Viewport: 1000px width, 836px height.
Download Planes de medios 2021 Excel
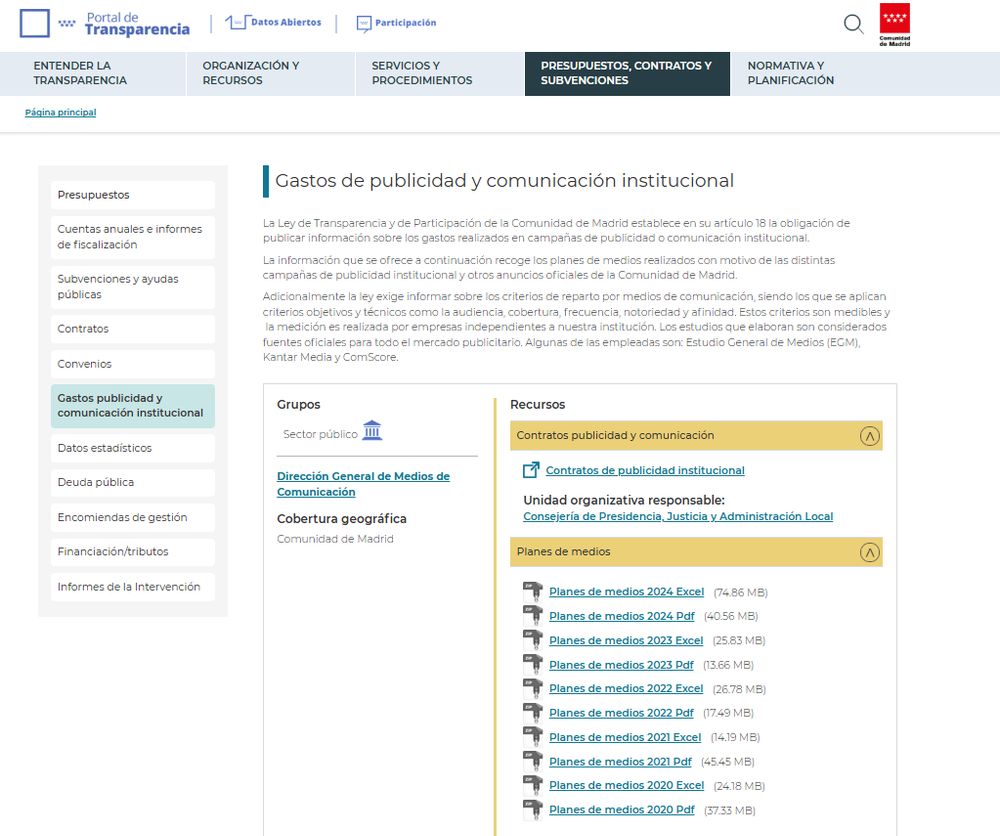[625, 737]
